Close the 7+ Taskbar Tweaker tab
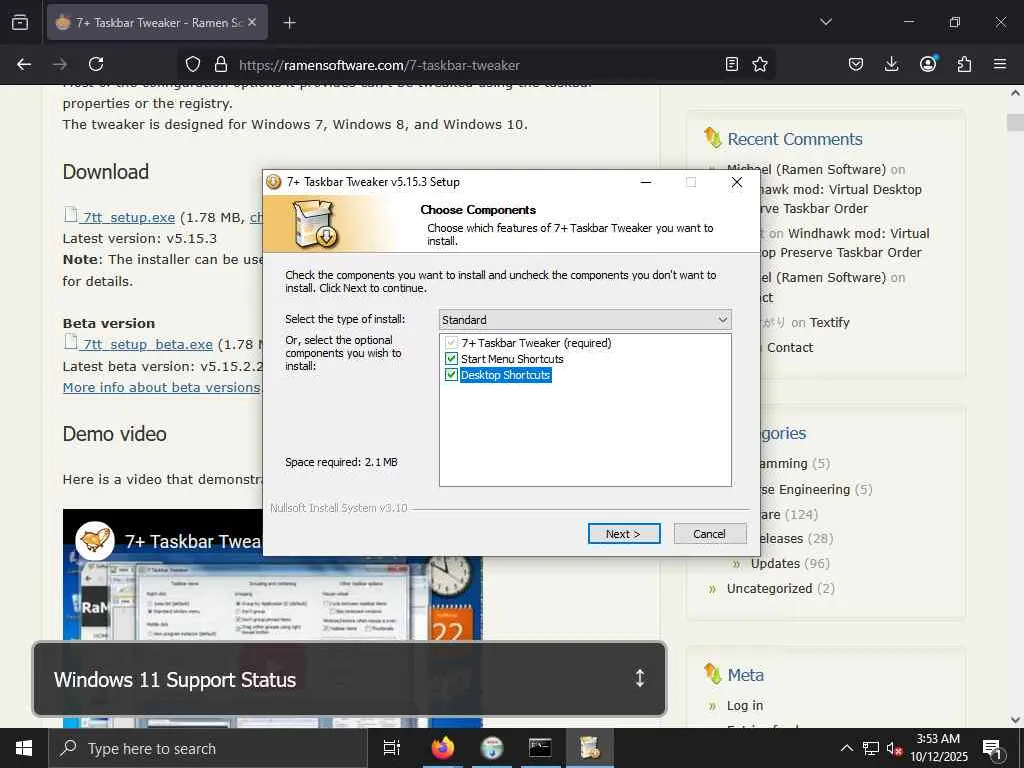1024x768 pixels. tap(252, 22)
